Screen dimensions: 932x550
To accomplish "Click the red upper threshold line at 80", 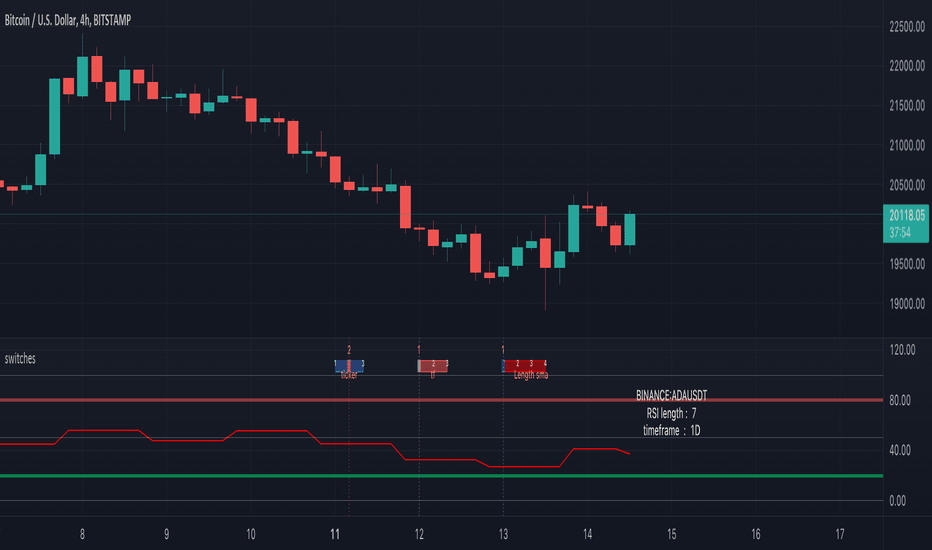I will [441, 400].
